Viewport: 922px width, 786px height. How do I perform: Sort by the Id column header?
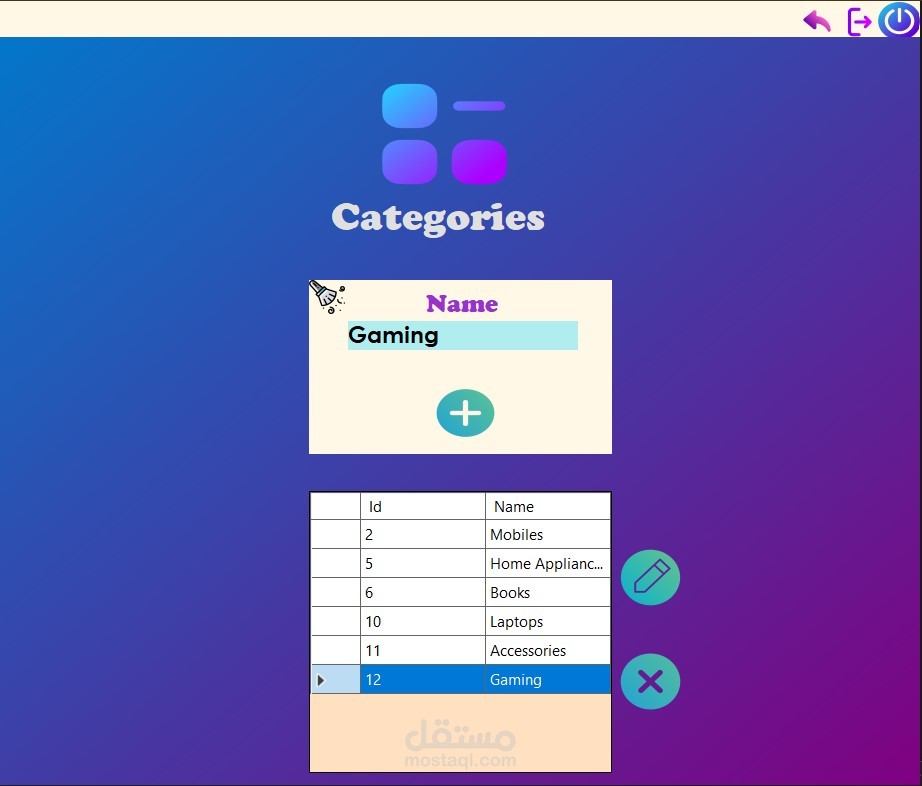coord(423,506)
